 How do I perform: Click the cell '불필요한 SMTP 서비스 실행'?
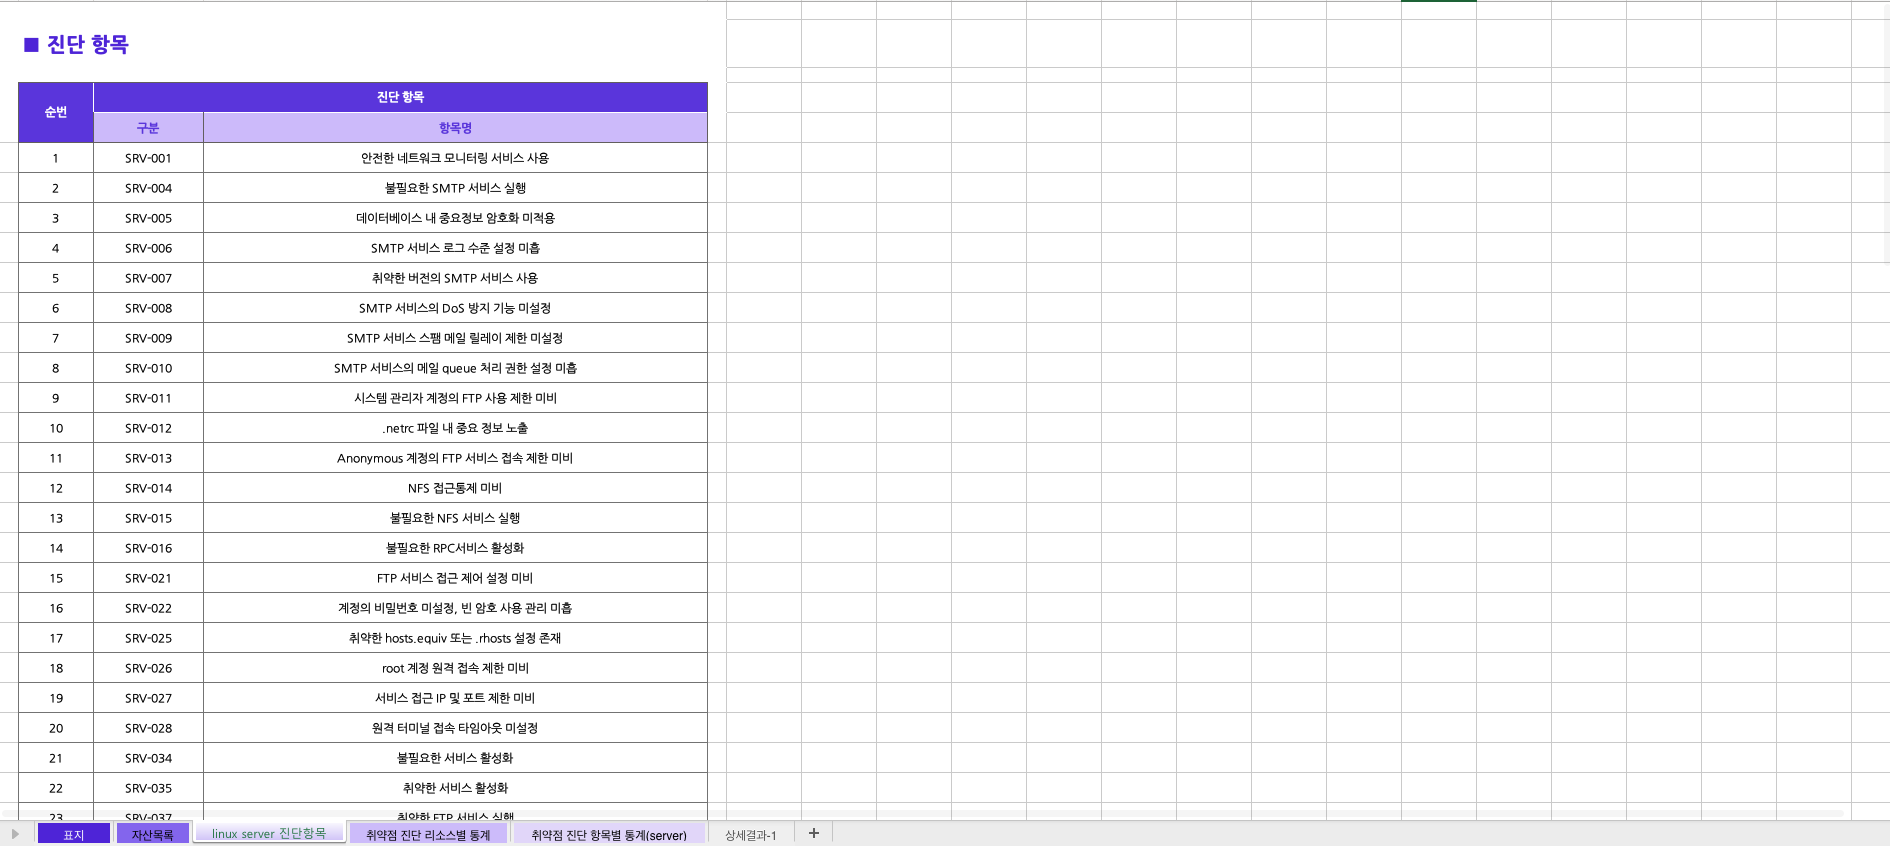pyautogui.click(x=455, y=188)
